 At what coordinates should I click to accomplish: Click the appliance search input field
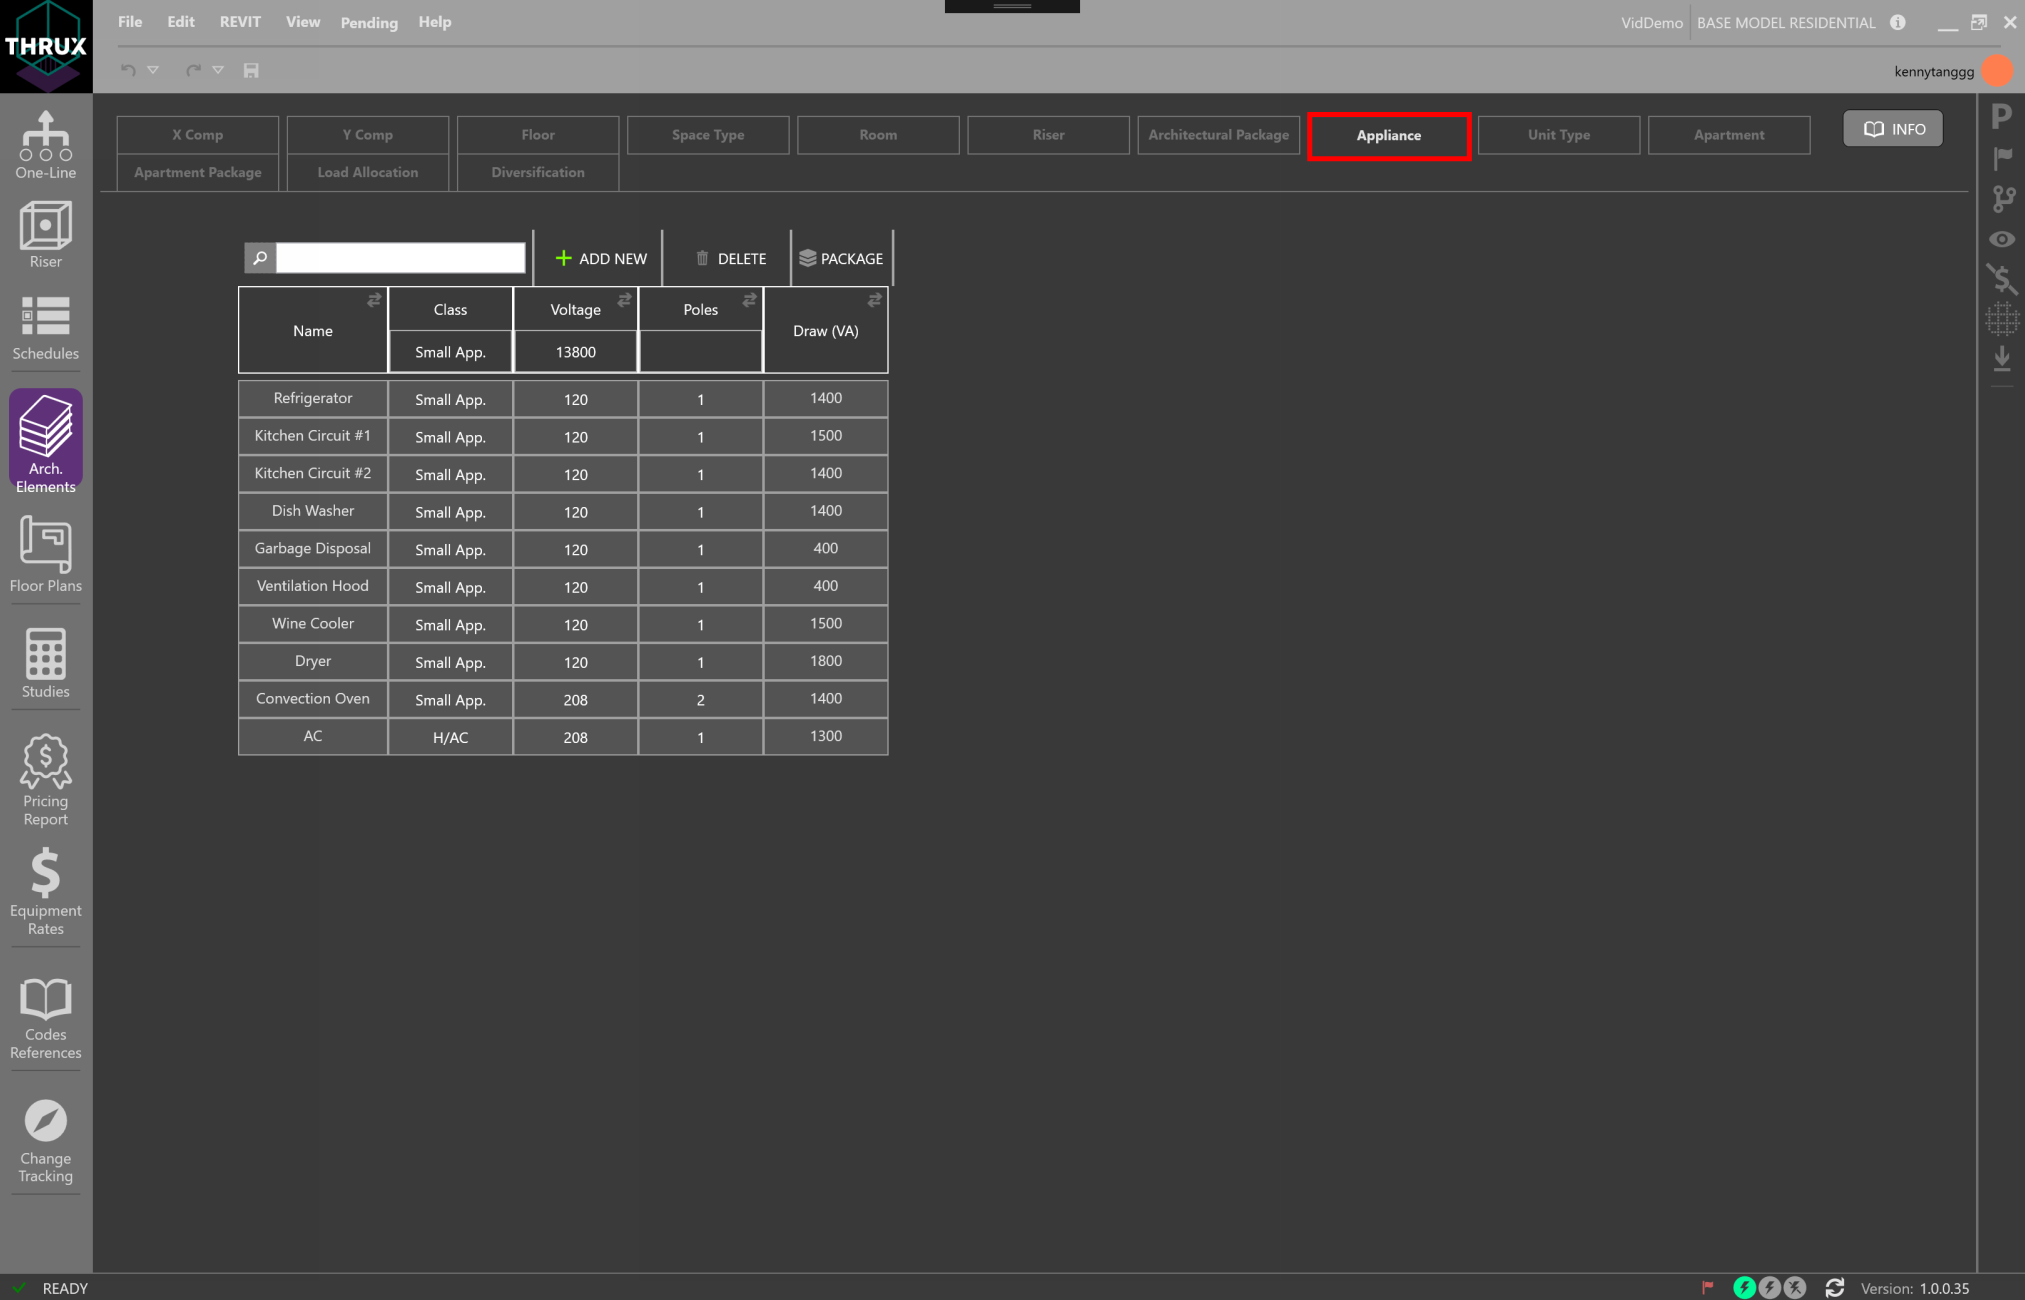[400, 258]
